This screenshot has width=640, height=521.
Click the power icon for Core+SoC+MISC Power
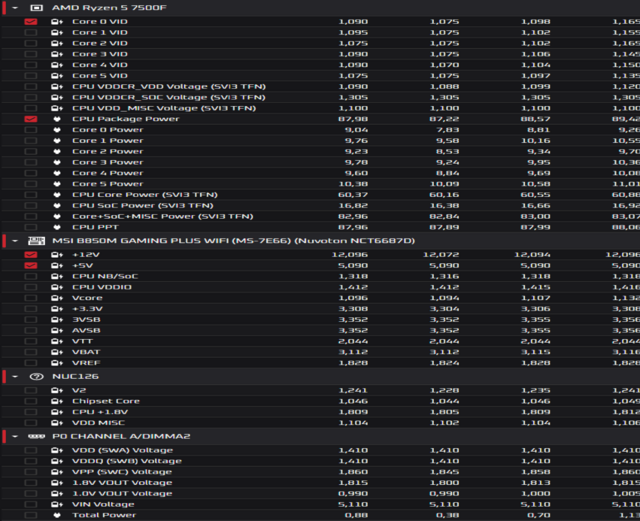pos(57,216)
